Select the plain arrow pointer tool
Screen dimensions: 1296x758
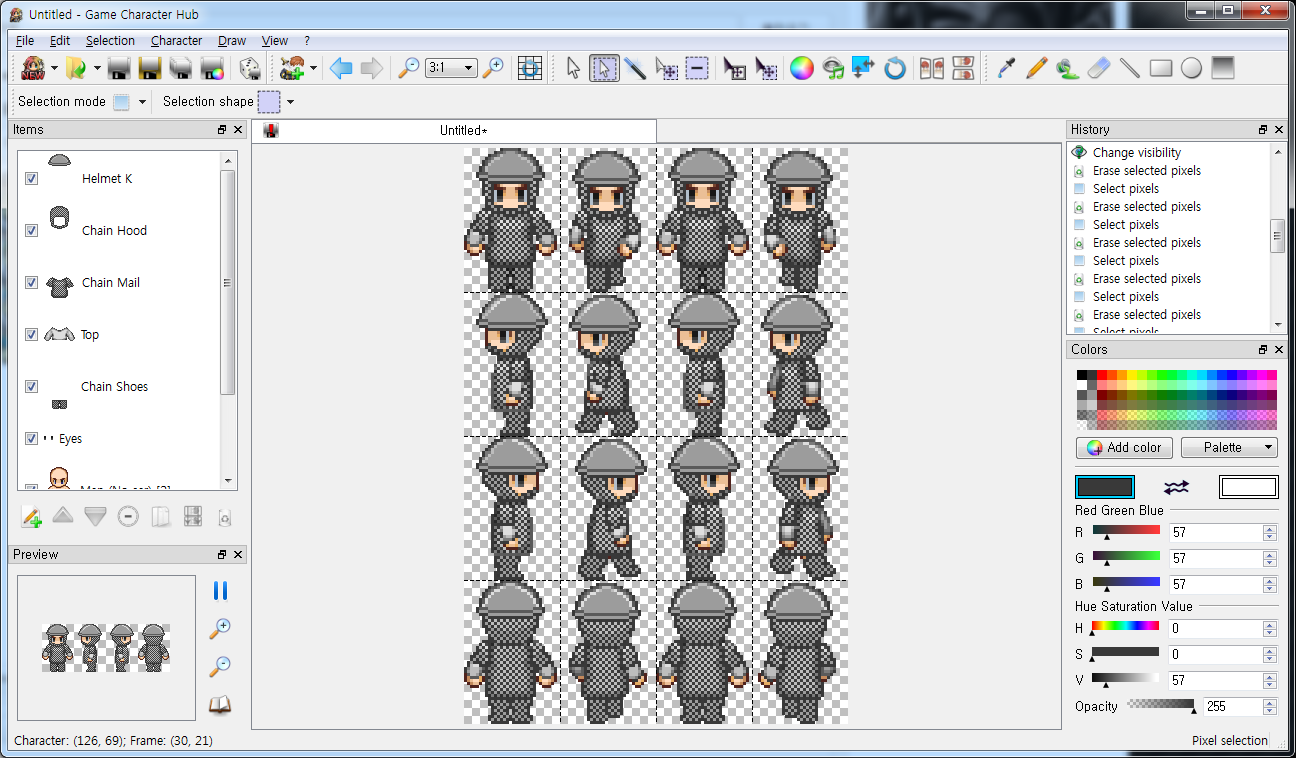click(573, 68)
